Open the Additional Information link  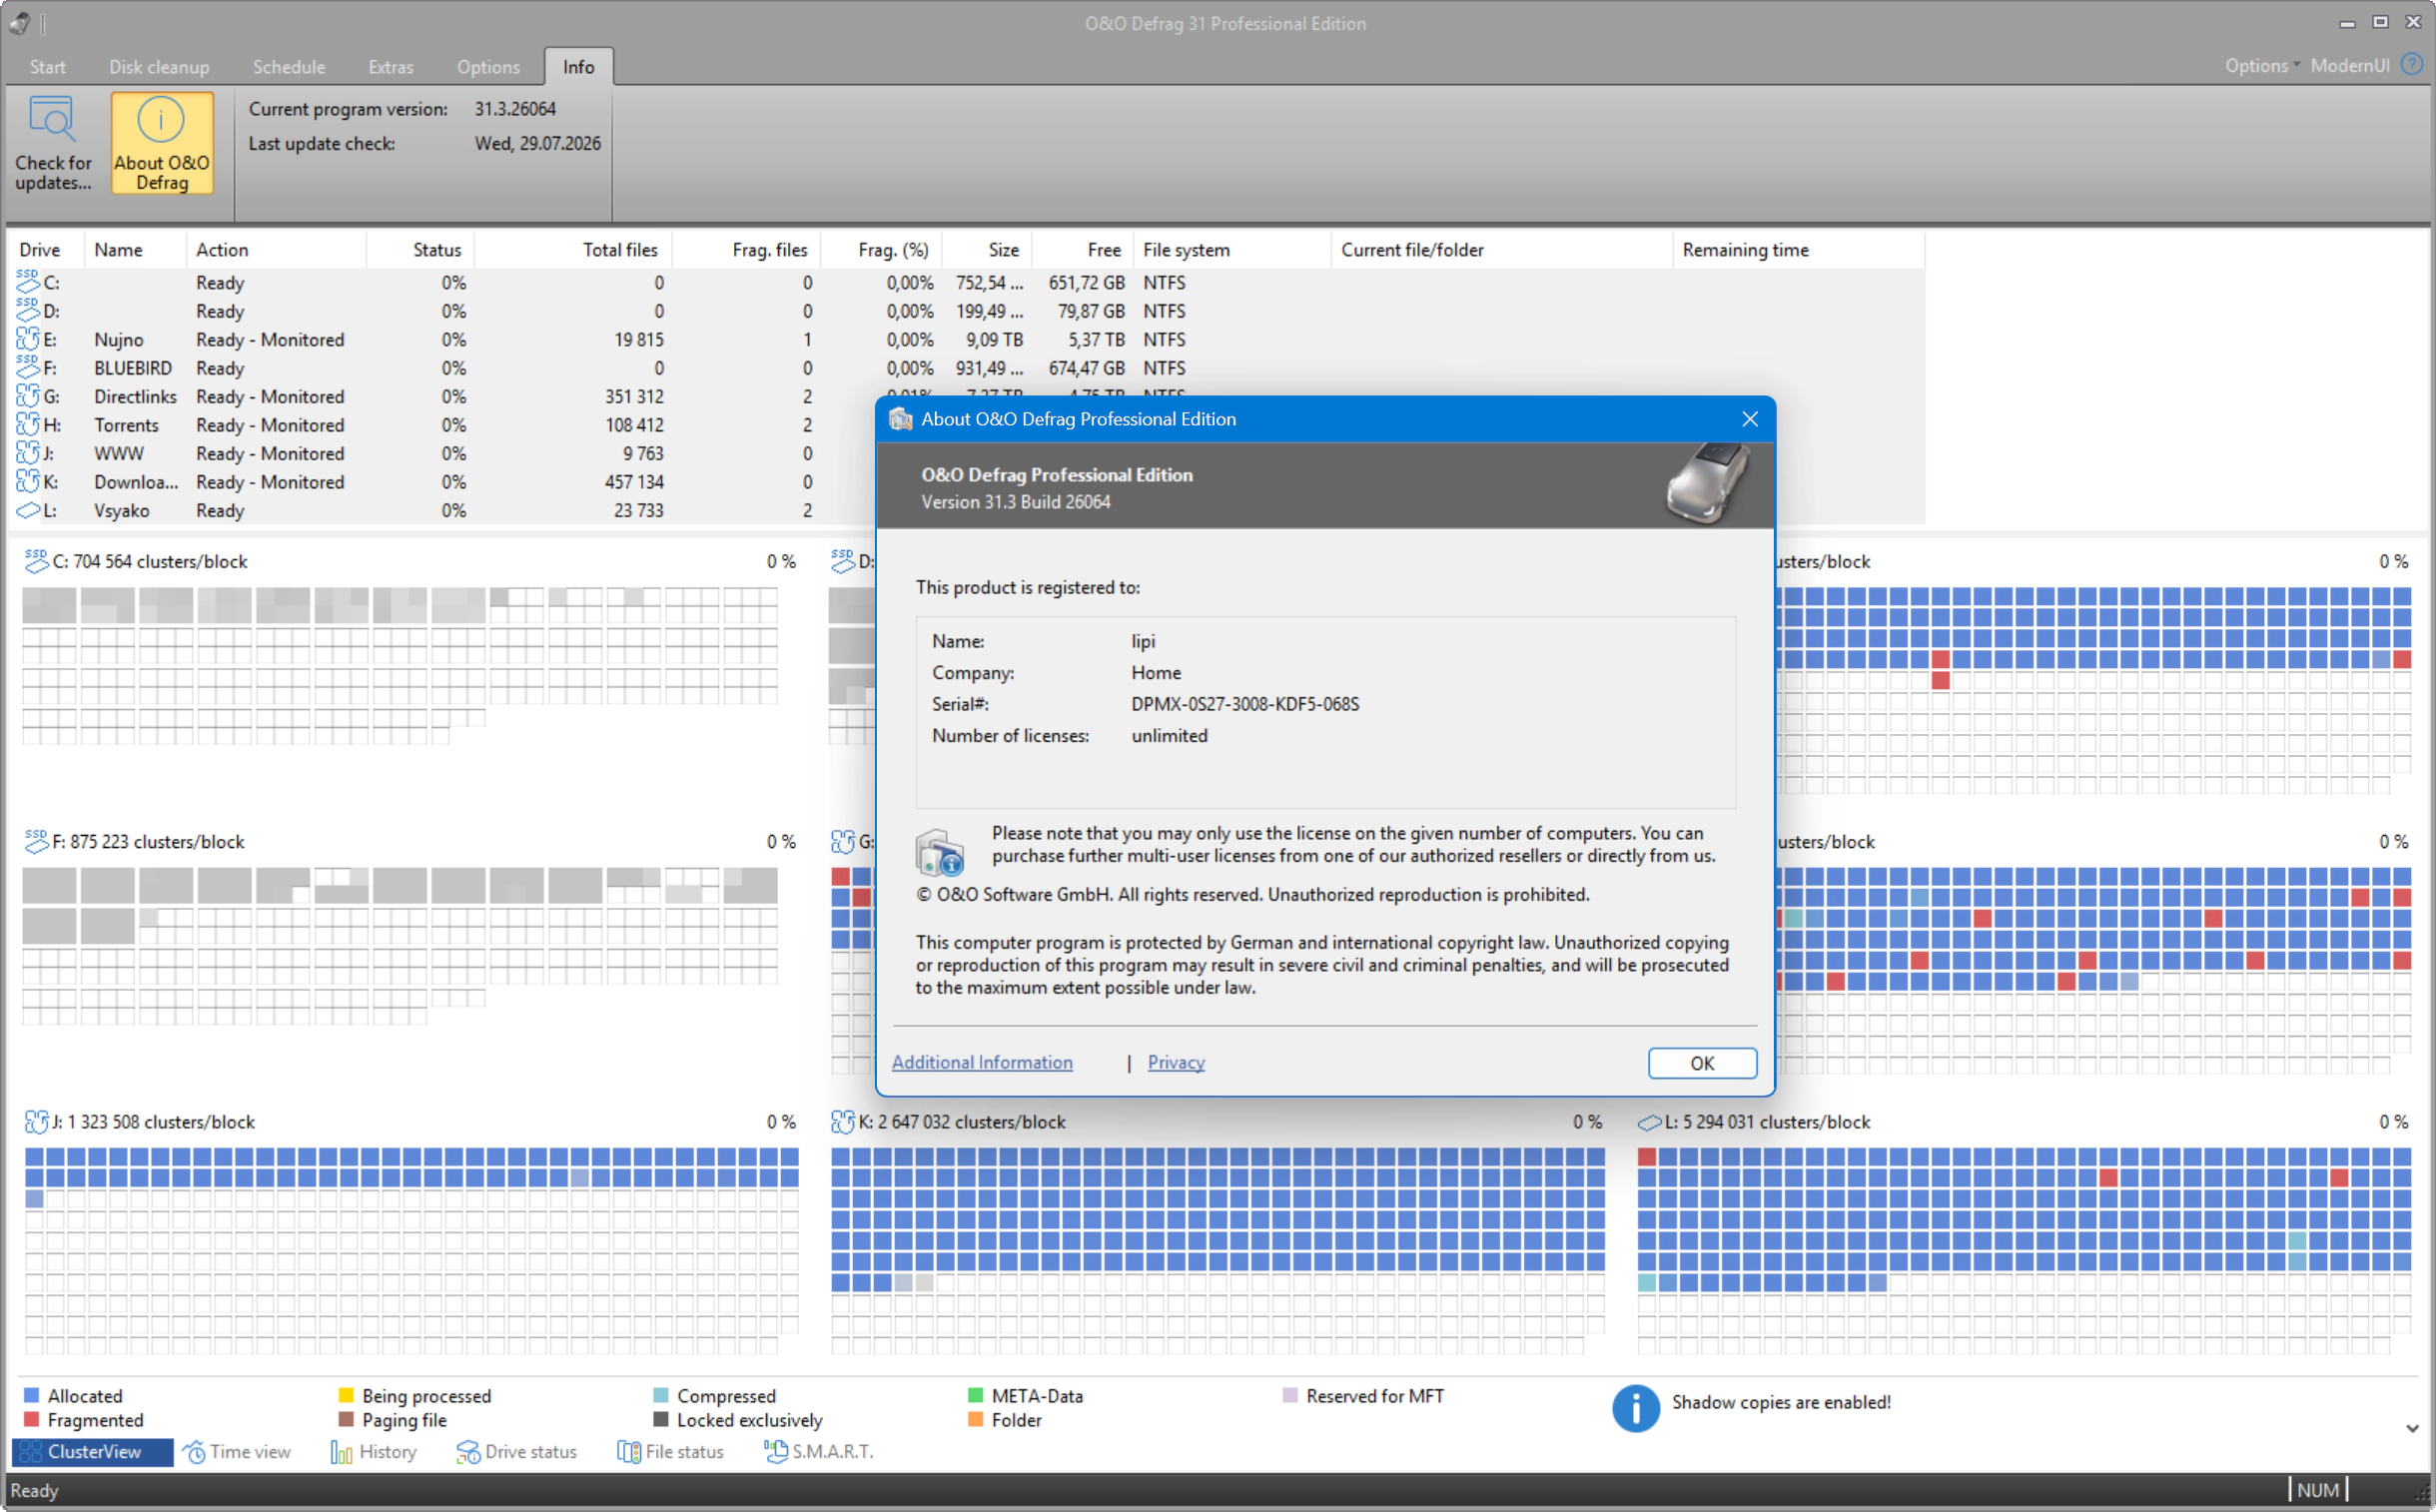[982, 1063]
